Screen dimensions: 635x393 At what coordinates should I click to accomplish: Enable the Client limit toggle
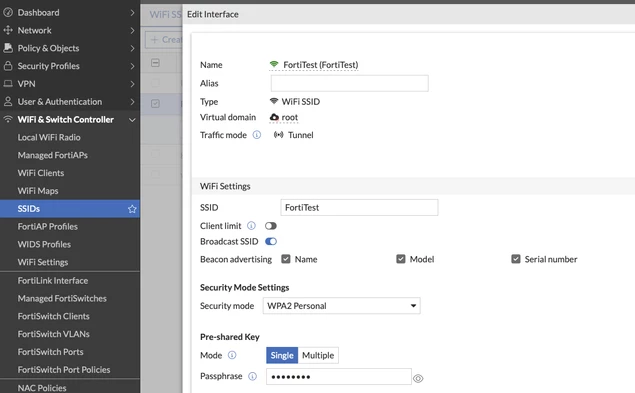tap(271, 226)
